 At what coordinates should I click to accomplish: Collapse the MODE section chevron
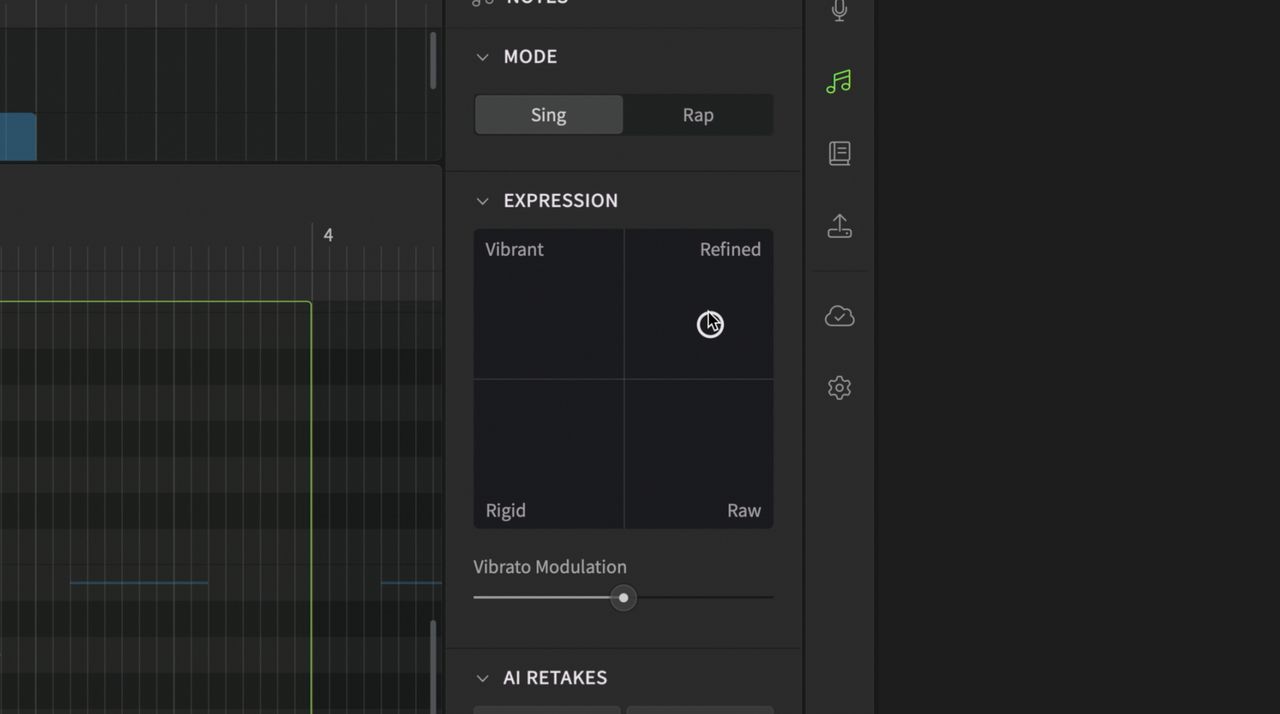[x=483, y=57]
